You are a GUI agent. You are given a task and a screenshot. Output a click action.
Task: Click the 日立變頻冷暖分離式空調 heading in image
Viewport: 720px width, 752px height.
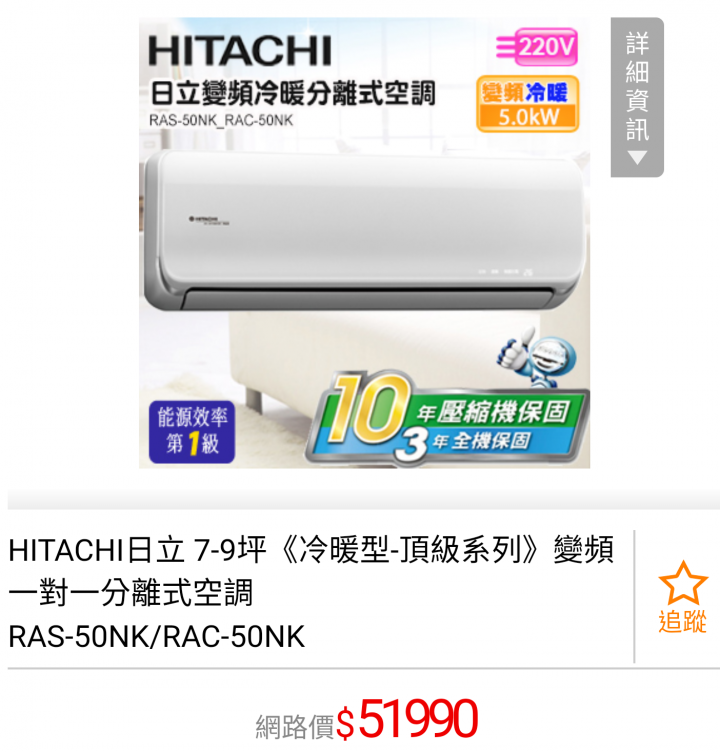[x=293, y=93]
